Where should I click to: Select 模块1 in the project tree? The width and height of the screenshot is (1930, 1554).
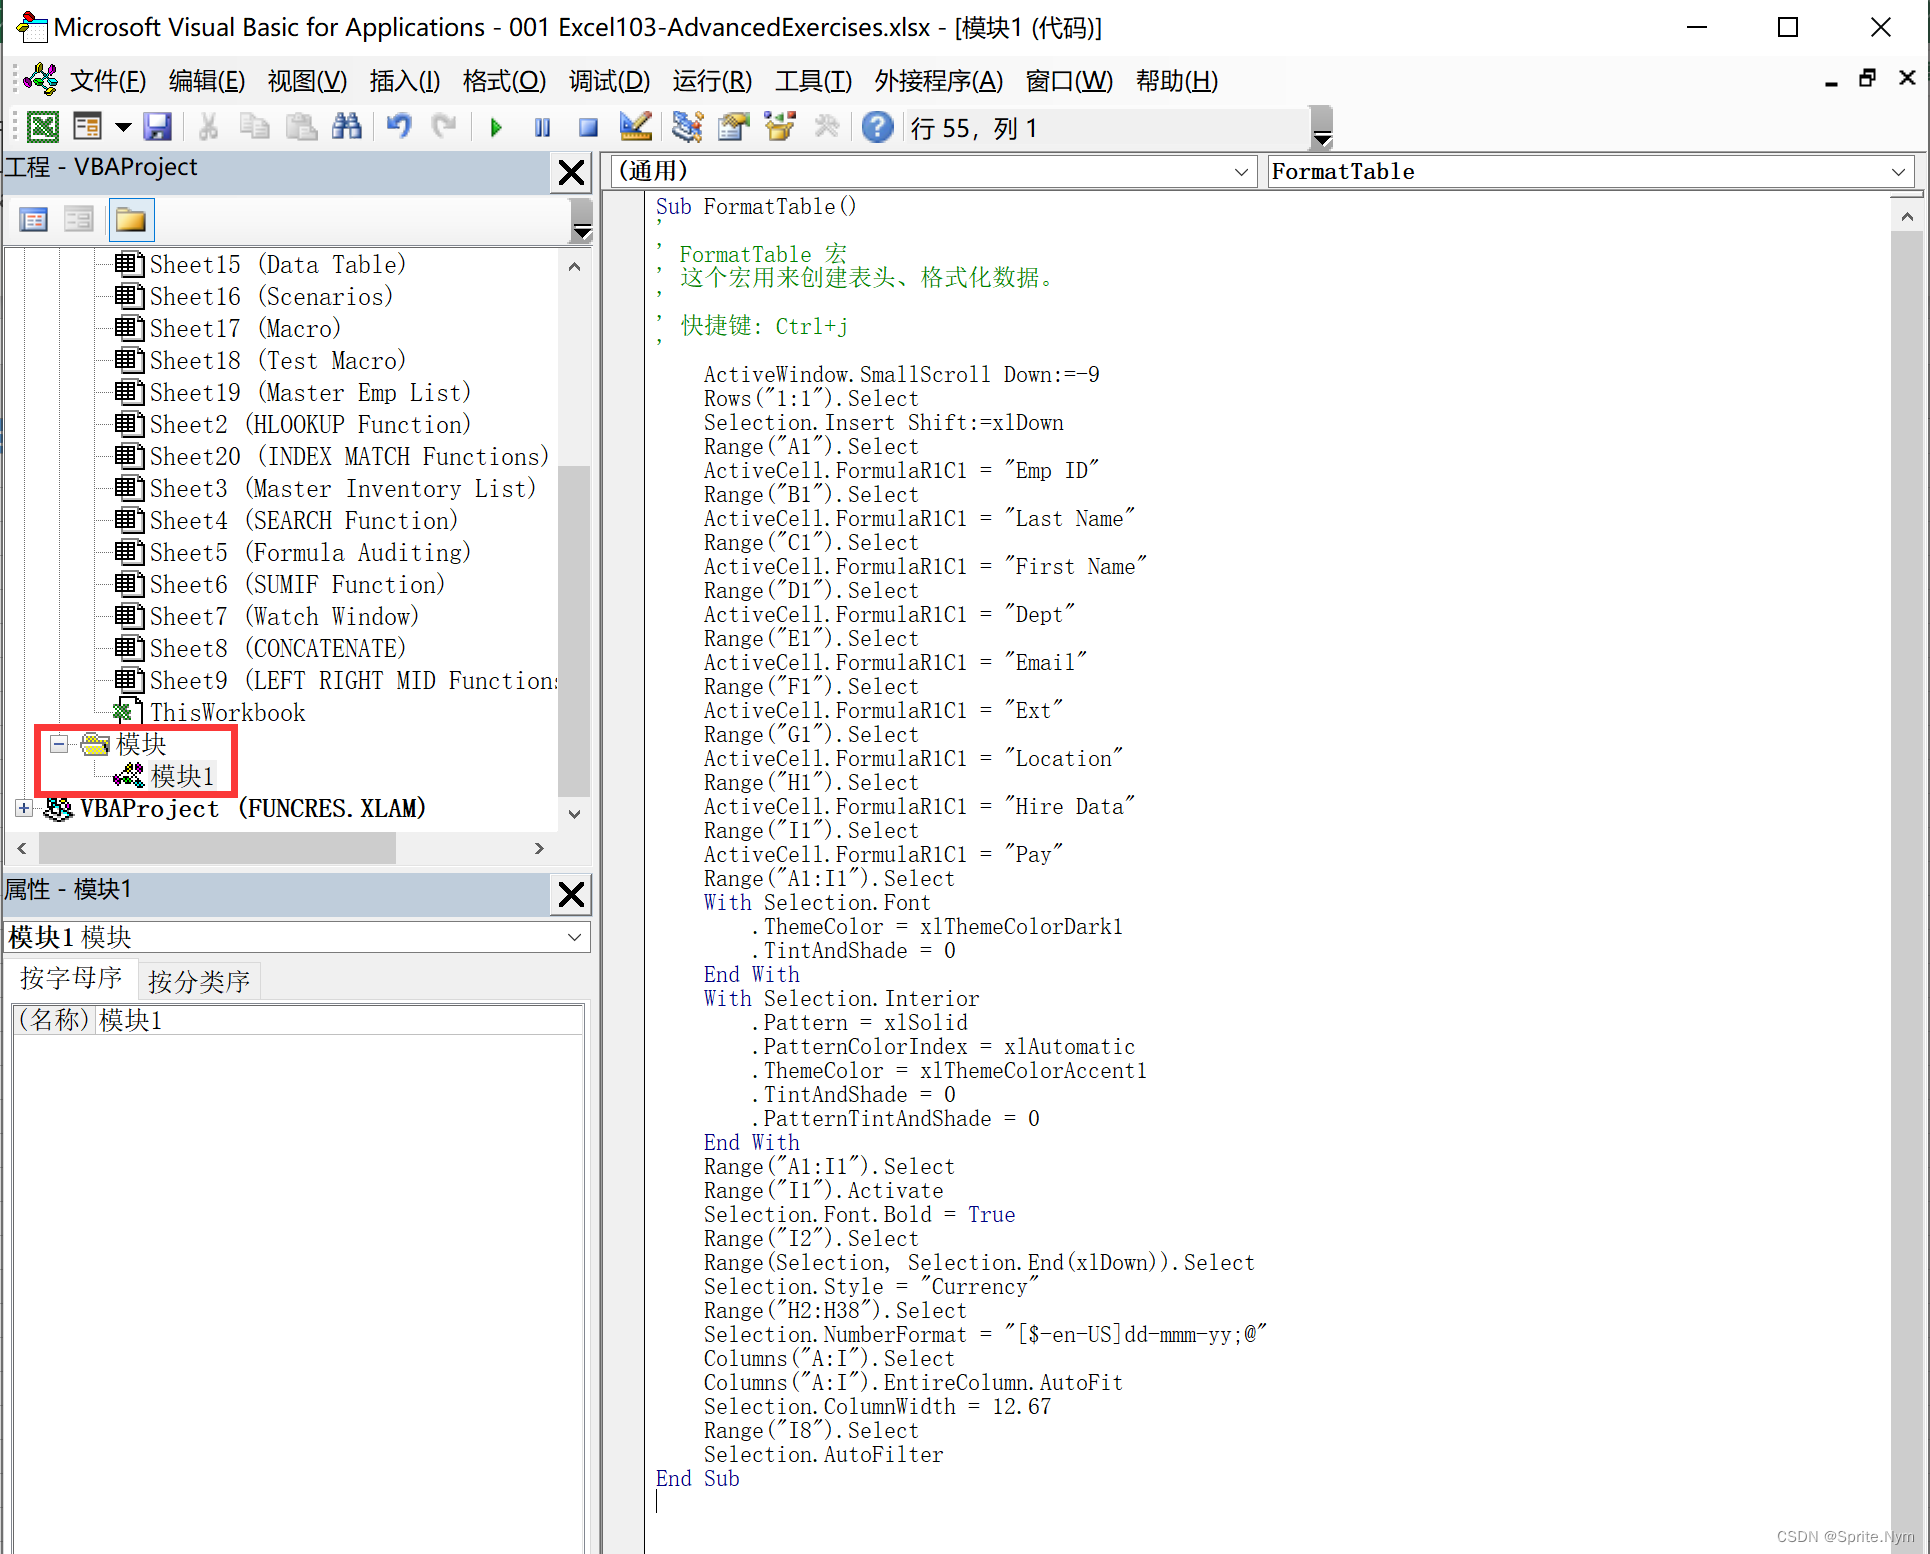click(x=182, y=775)
